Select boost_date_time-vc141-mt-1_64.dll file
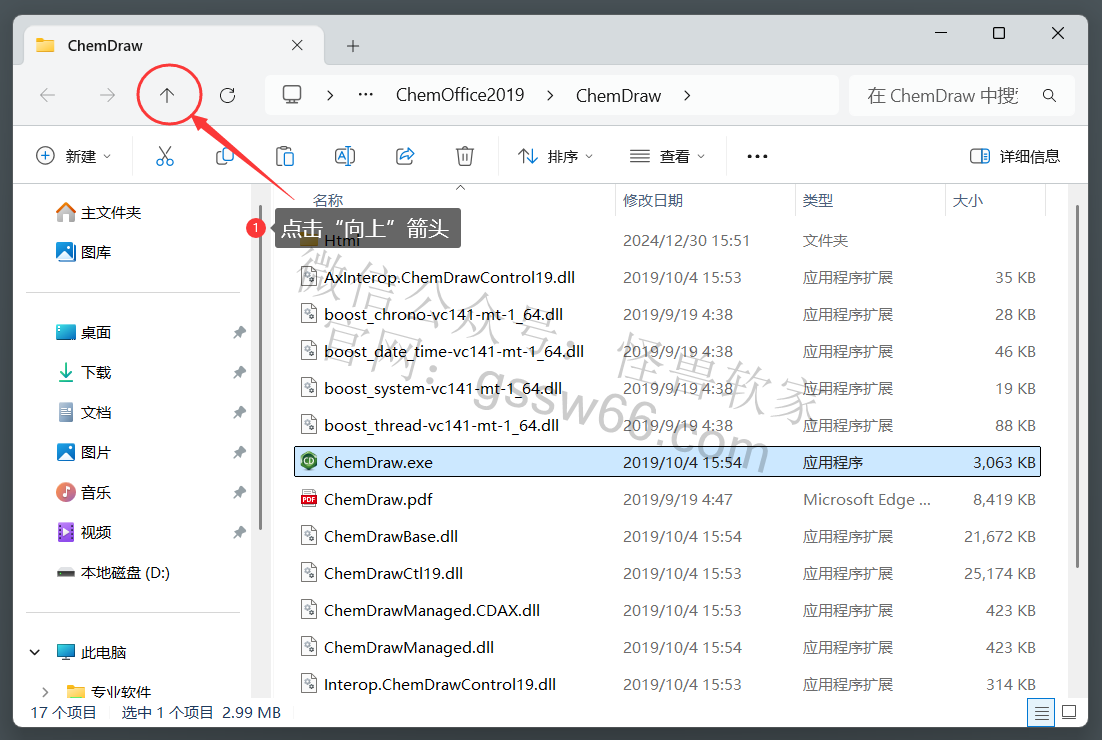1102x740 pixels. [x=667, y=351]
